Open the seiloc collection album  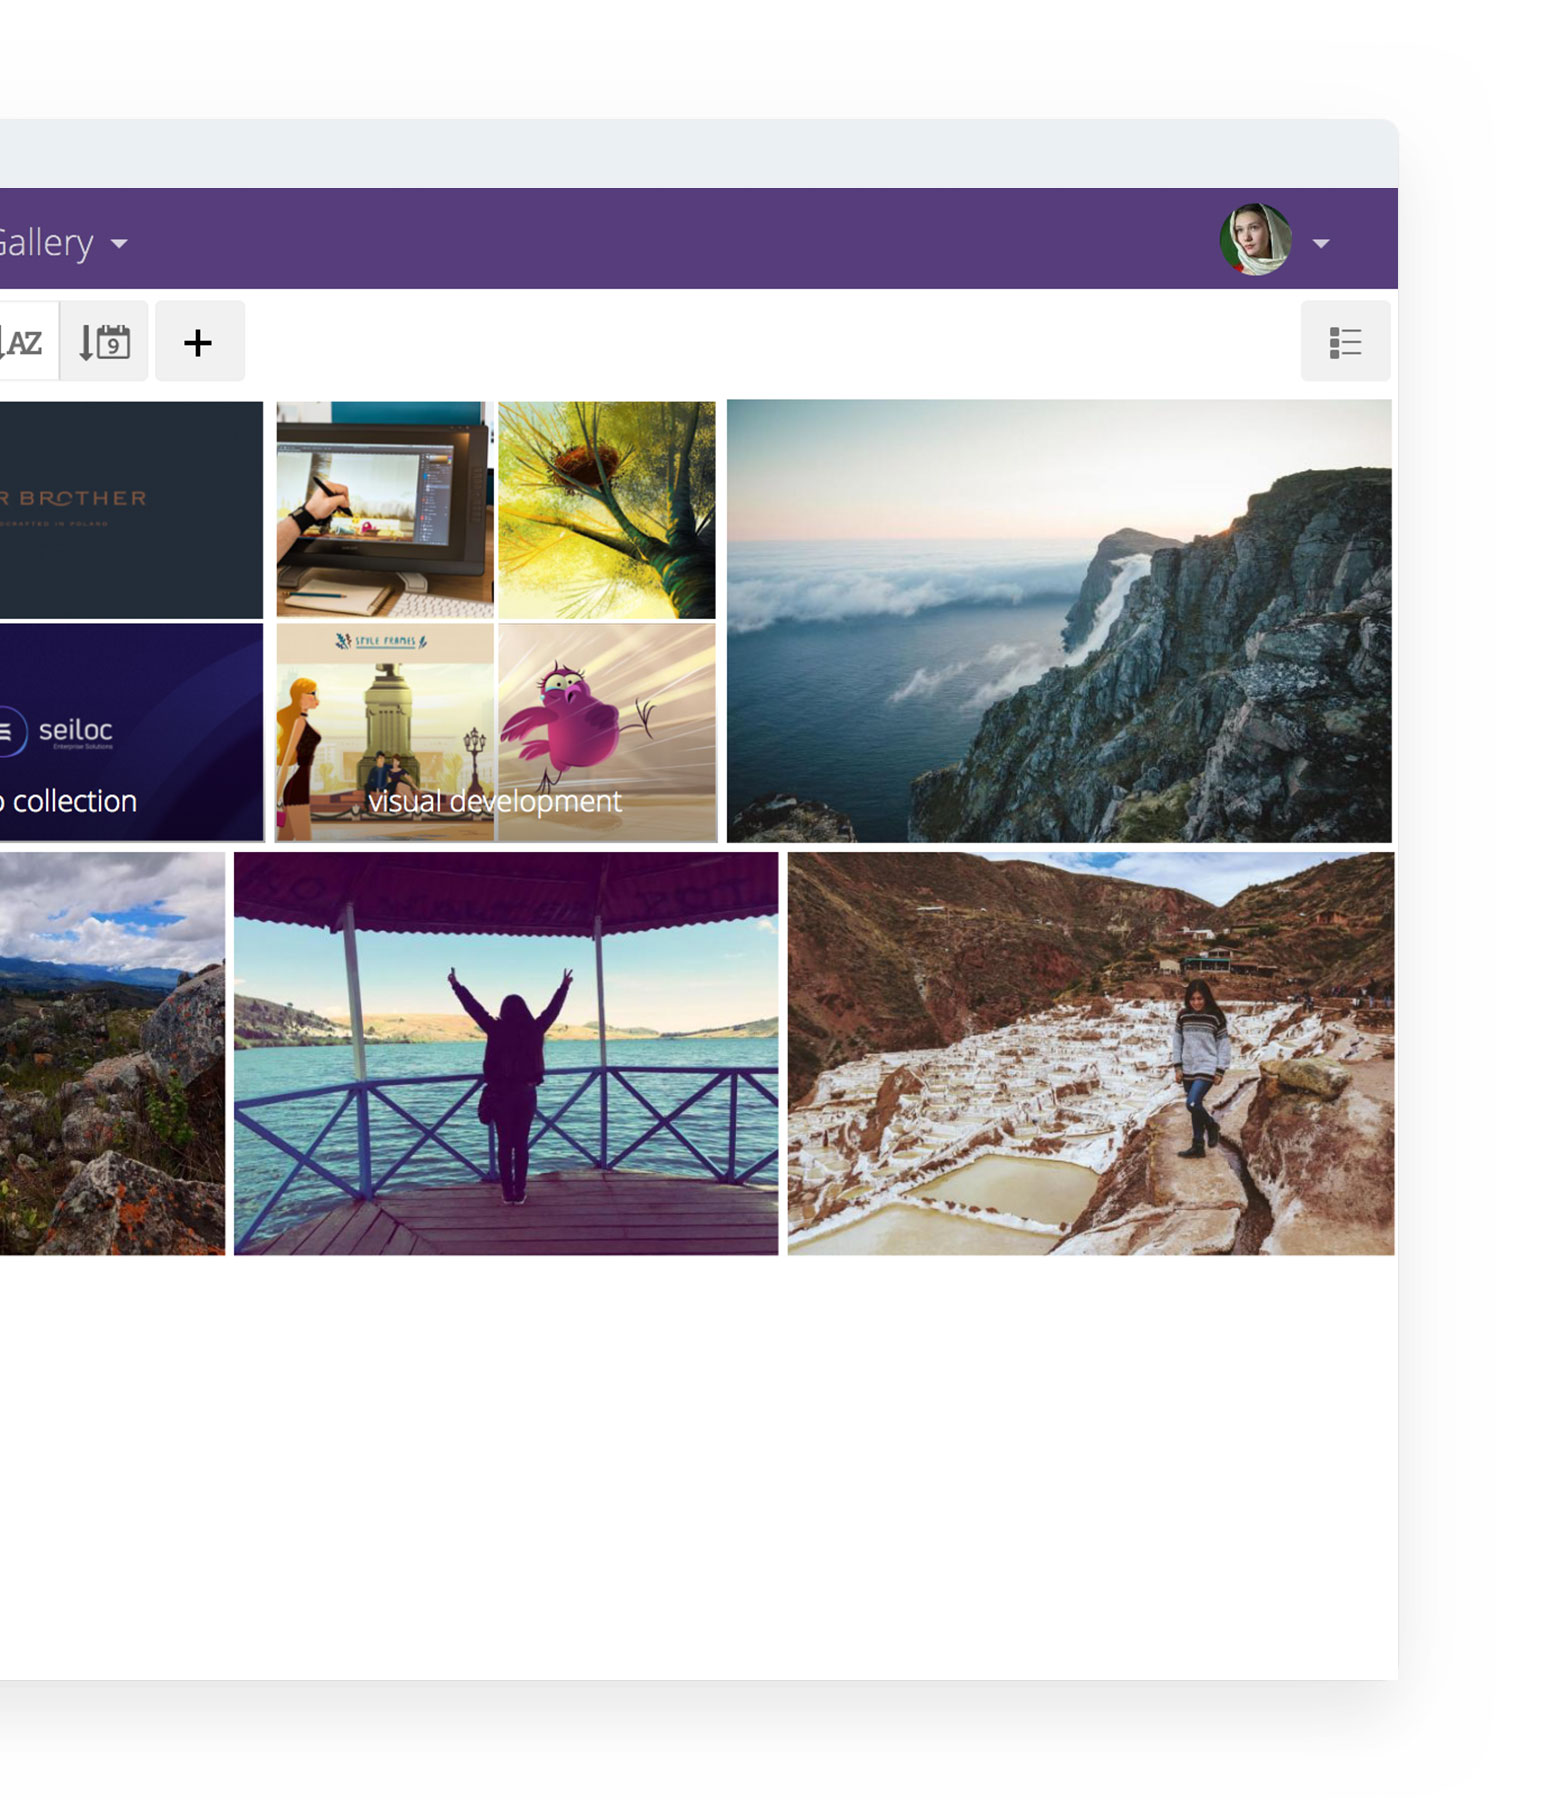(131, 732)
